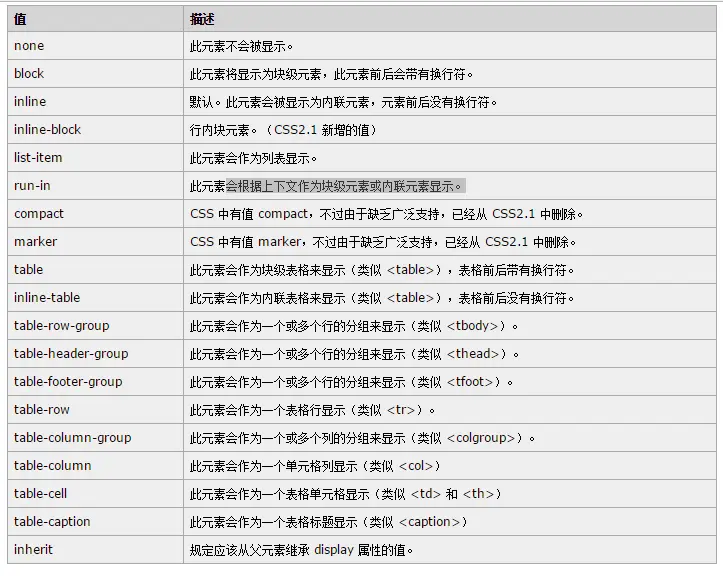Click the '值' column header
This screenshot has width=723, height=576.
95,19
